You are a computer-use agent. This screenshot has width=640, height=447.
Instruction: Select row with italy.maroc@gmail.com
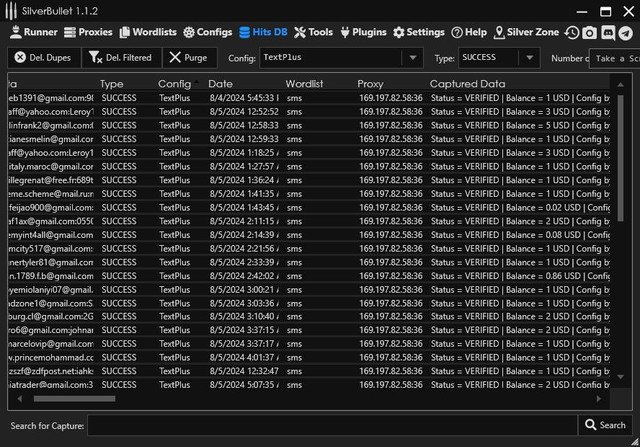[x=309, y=166]
